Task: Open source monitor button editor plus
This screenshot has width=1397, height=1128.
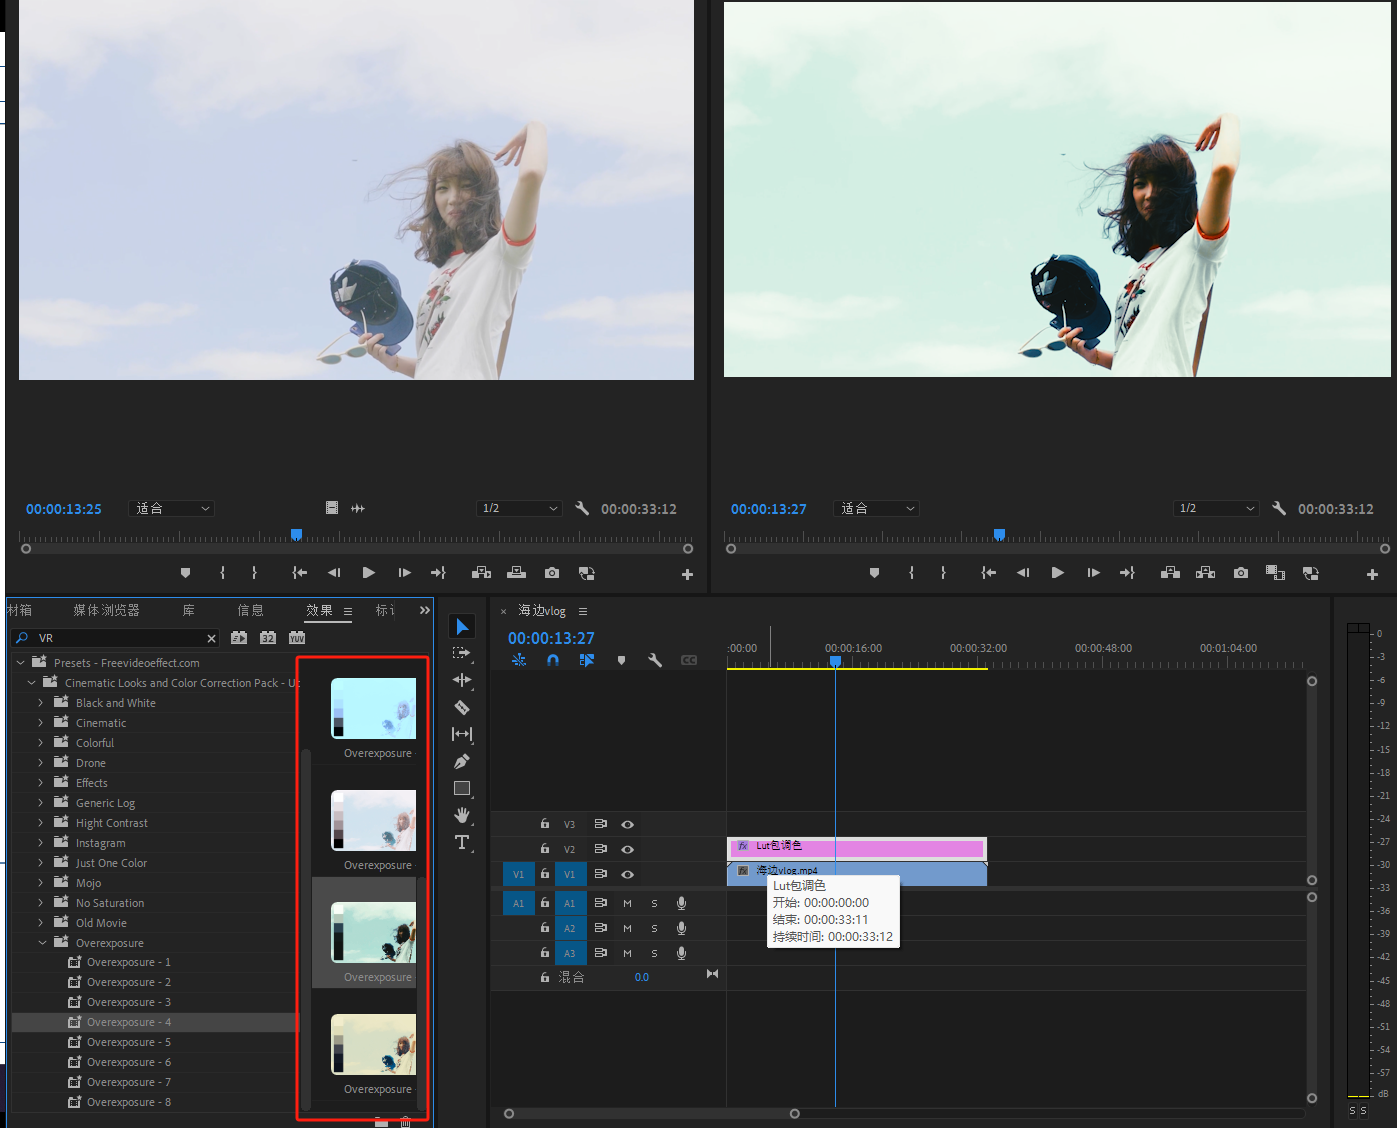Action: (687, 574)
